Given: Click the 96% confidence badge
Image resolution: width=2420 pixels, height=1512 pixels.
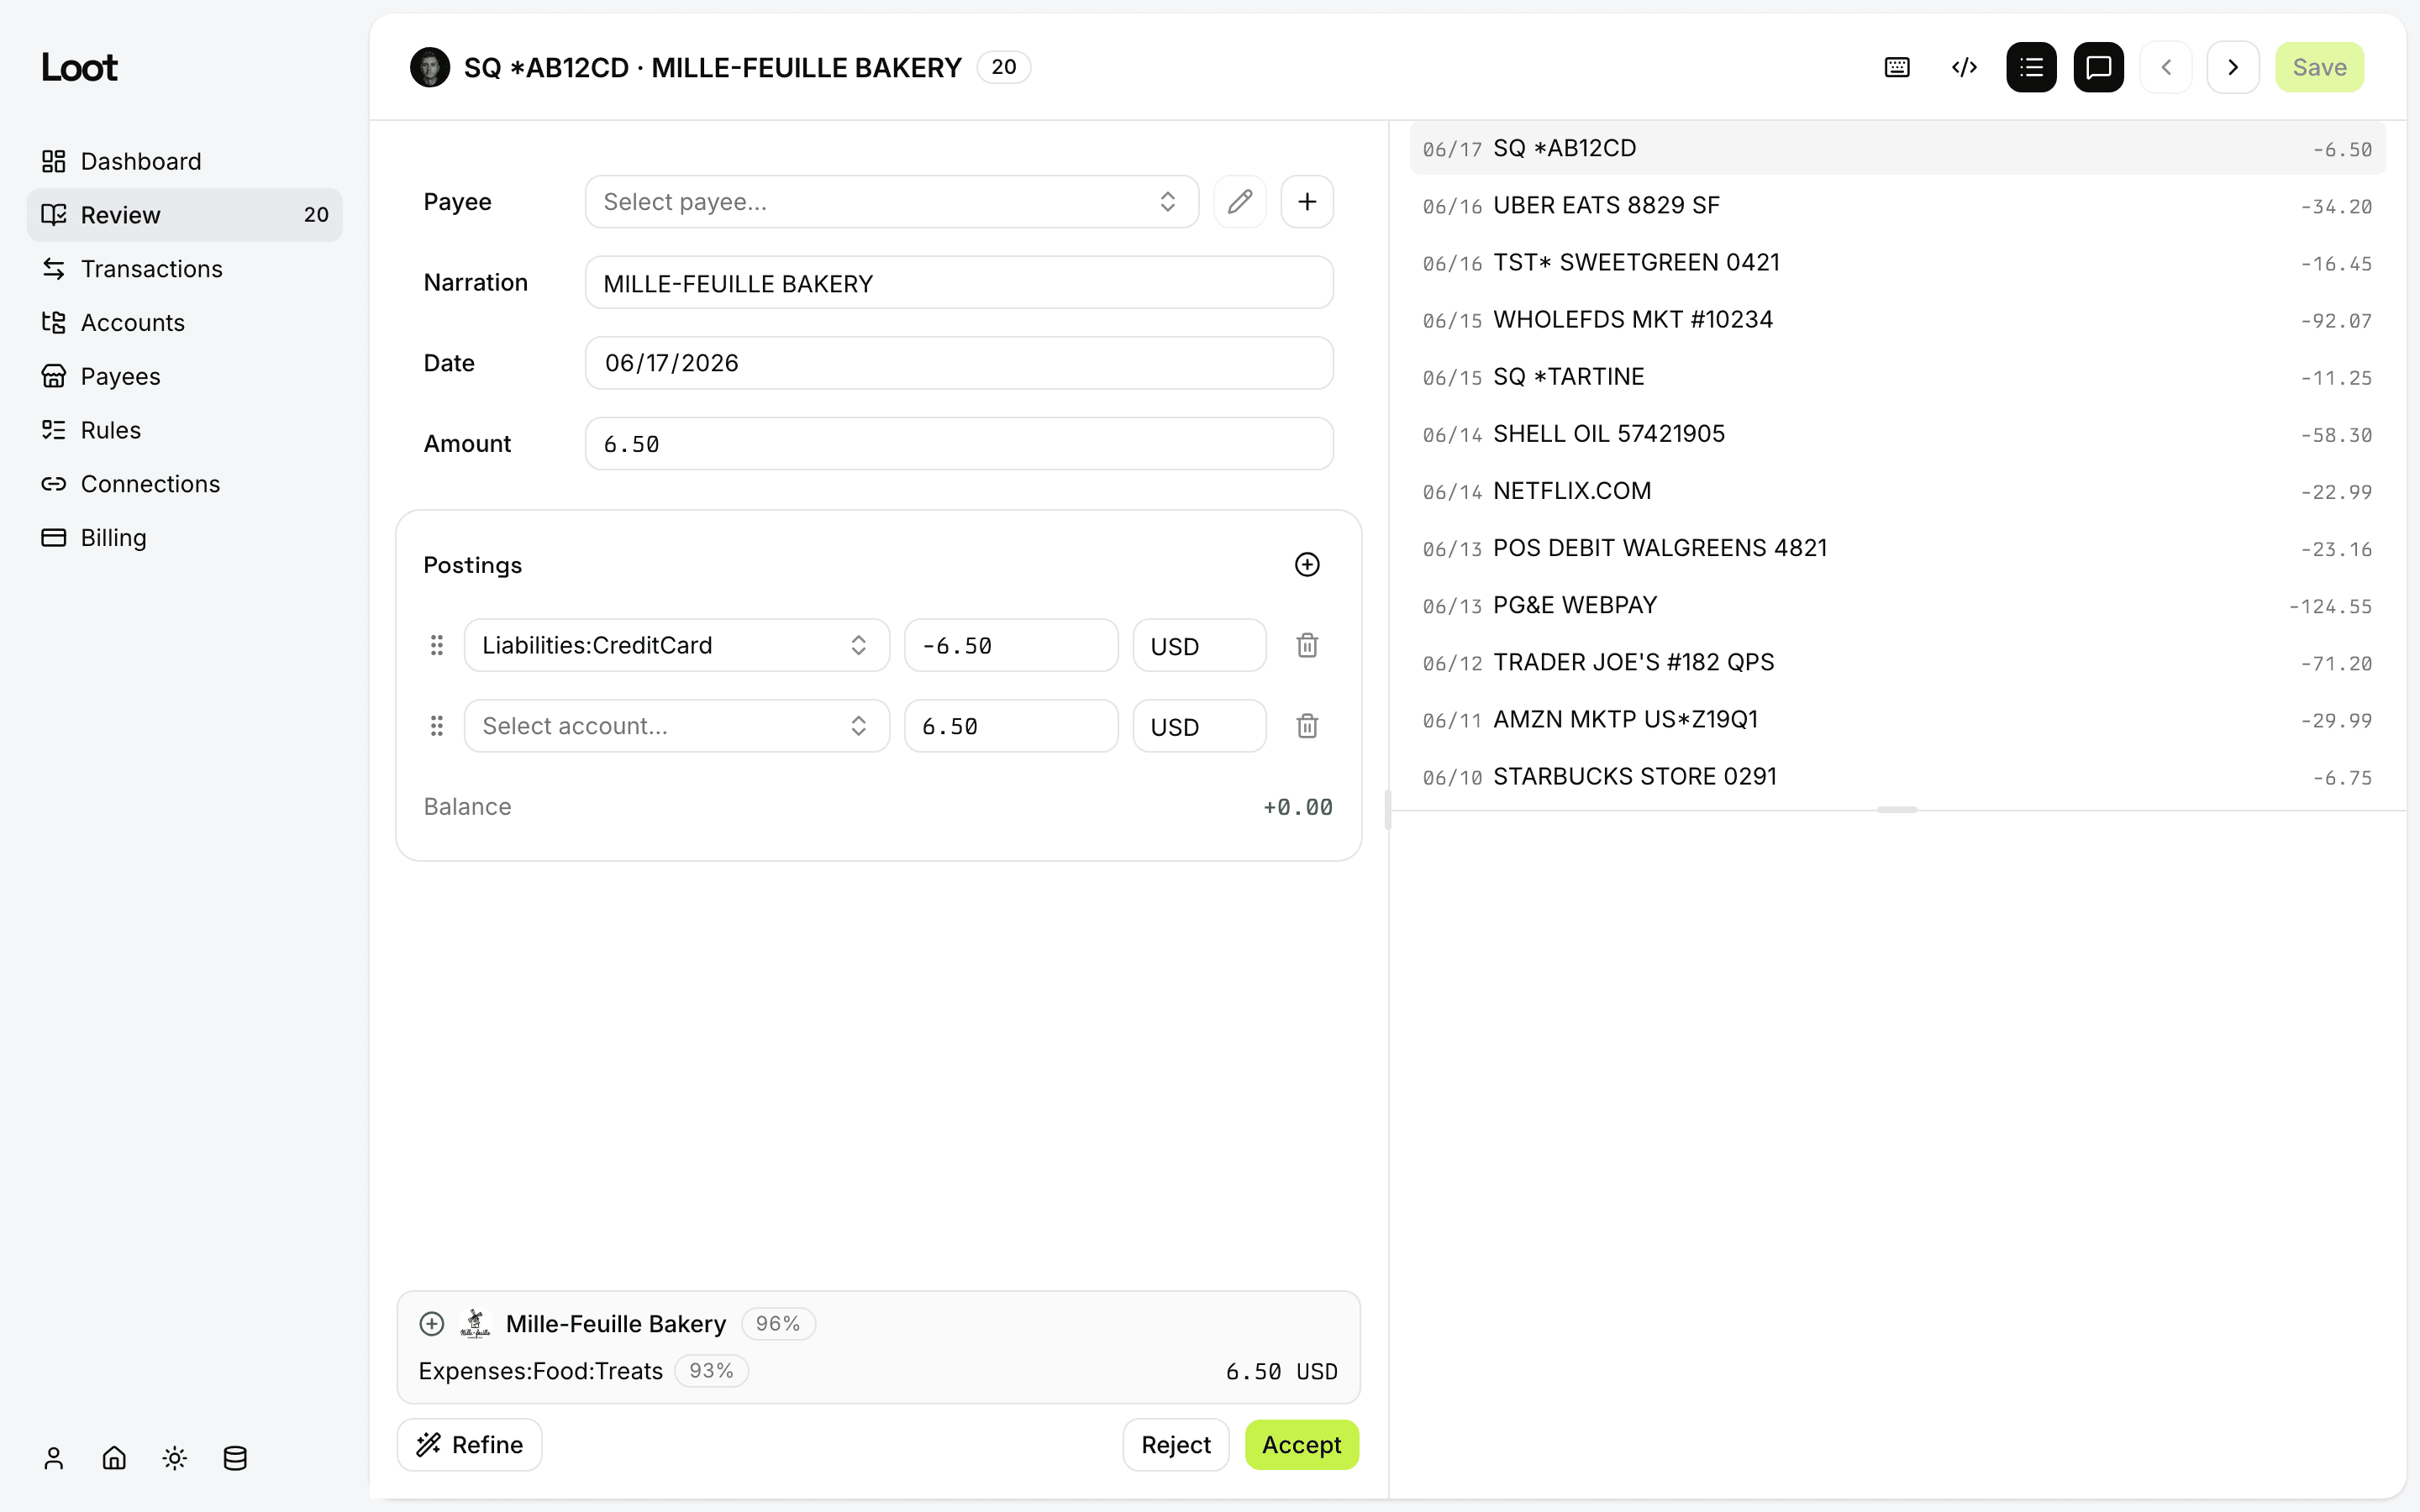Looking at the screenshot, I should click(x=778, y=1323).
